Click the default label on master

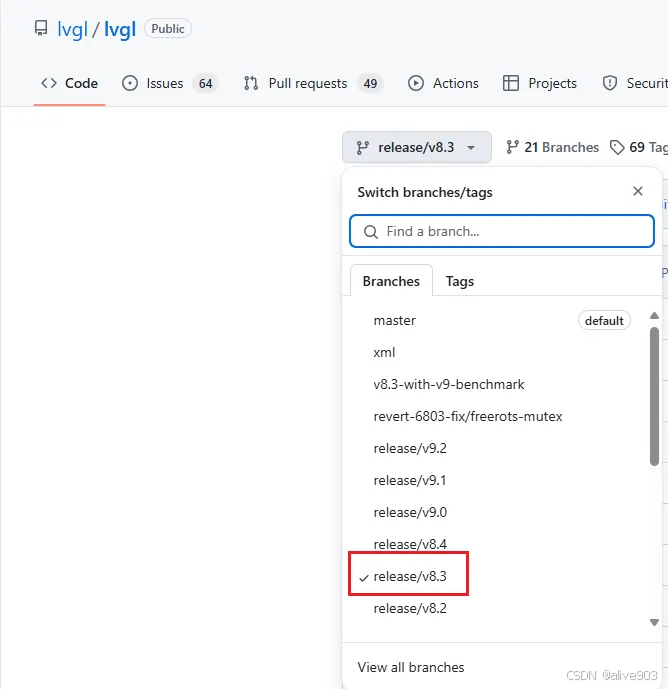[x=604, y=320]
